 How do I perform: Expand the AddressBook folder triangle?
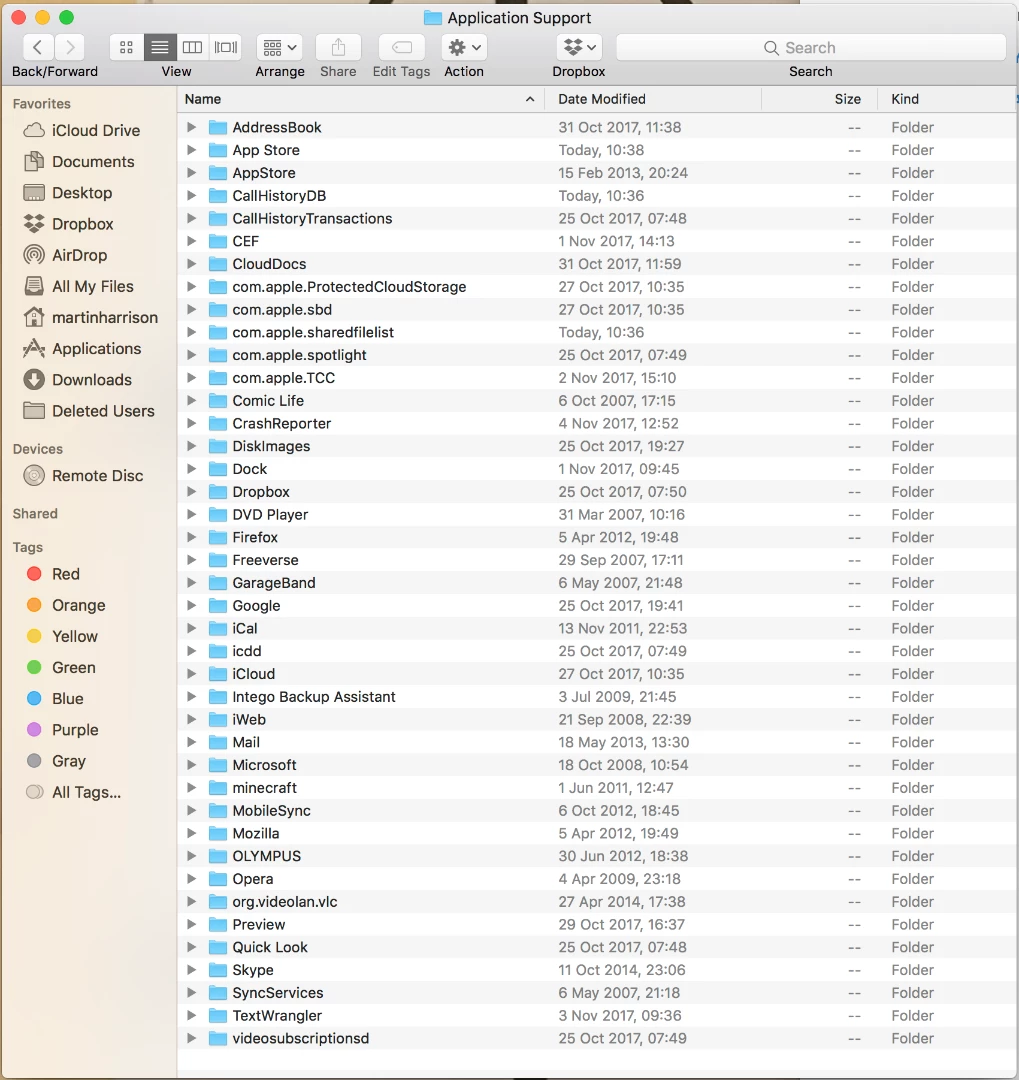[x=192, y=127]
